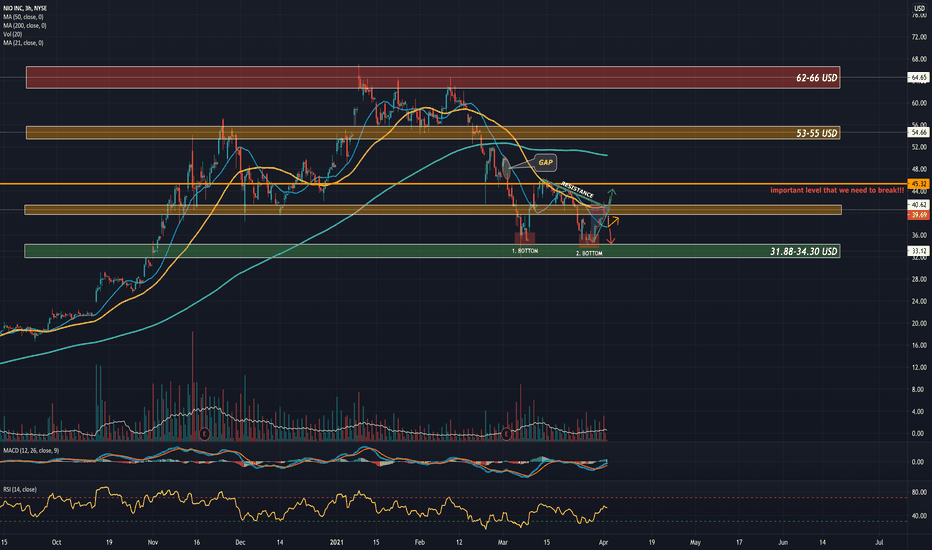
Task: Select the MA (50, close, 0) indicator legend
Action: click(x=23, y=17)
